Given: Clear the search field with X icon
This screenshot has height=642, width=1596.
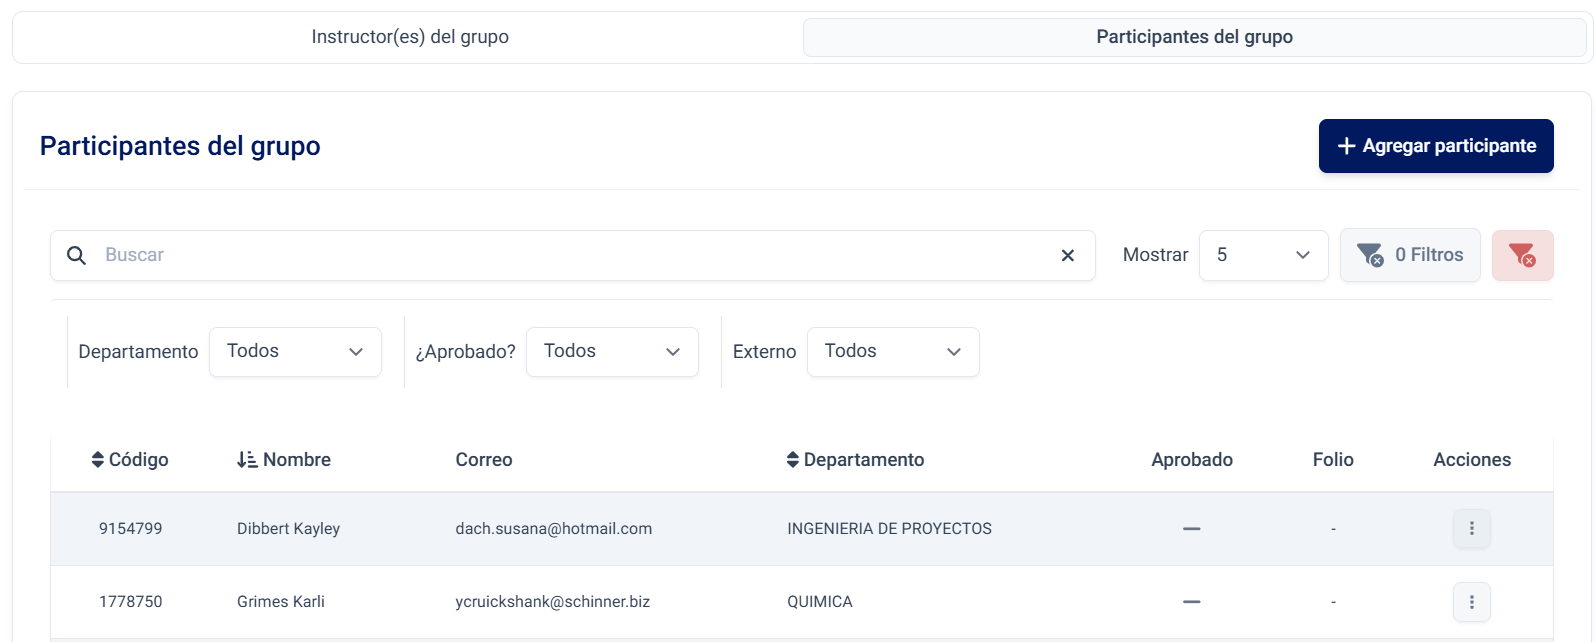Looking at the screenshot, I should click(x=1067, y=256).
